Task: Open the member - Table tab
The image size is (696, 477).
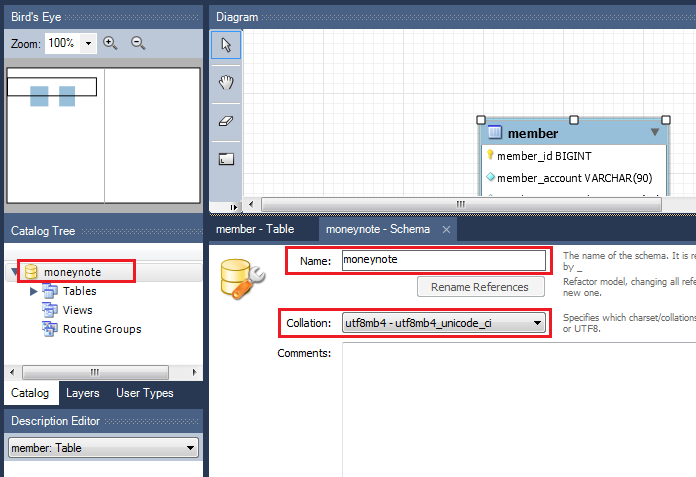Action: pos(255,229)
